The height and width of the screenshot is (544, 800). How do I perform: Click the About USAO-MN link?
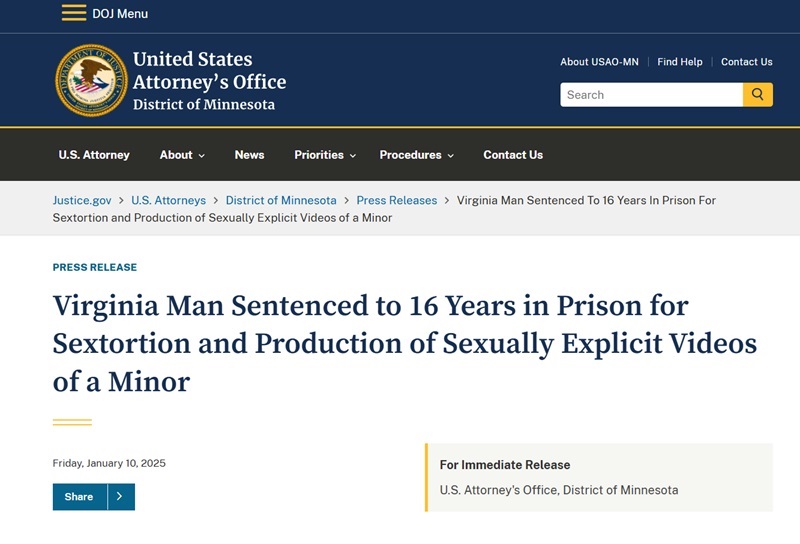click(x=600, y=62)
